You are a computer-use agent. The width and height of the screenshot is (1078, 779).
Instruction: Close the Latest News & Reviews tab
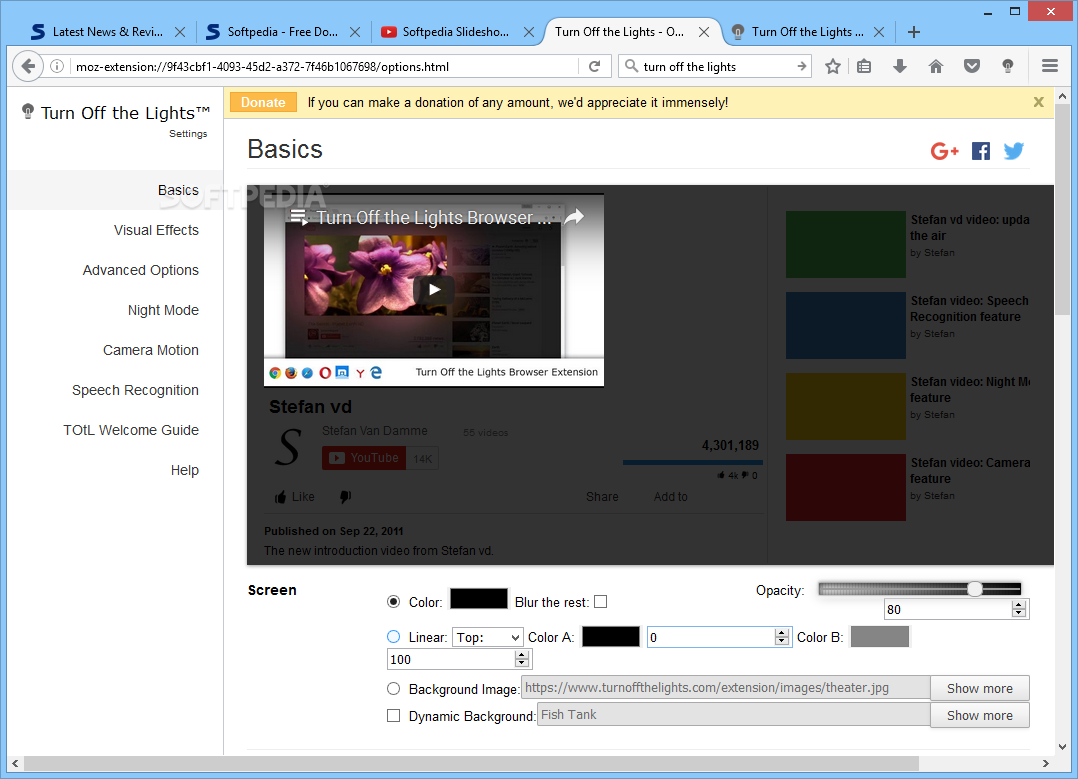coord(180,32)
